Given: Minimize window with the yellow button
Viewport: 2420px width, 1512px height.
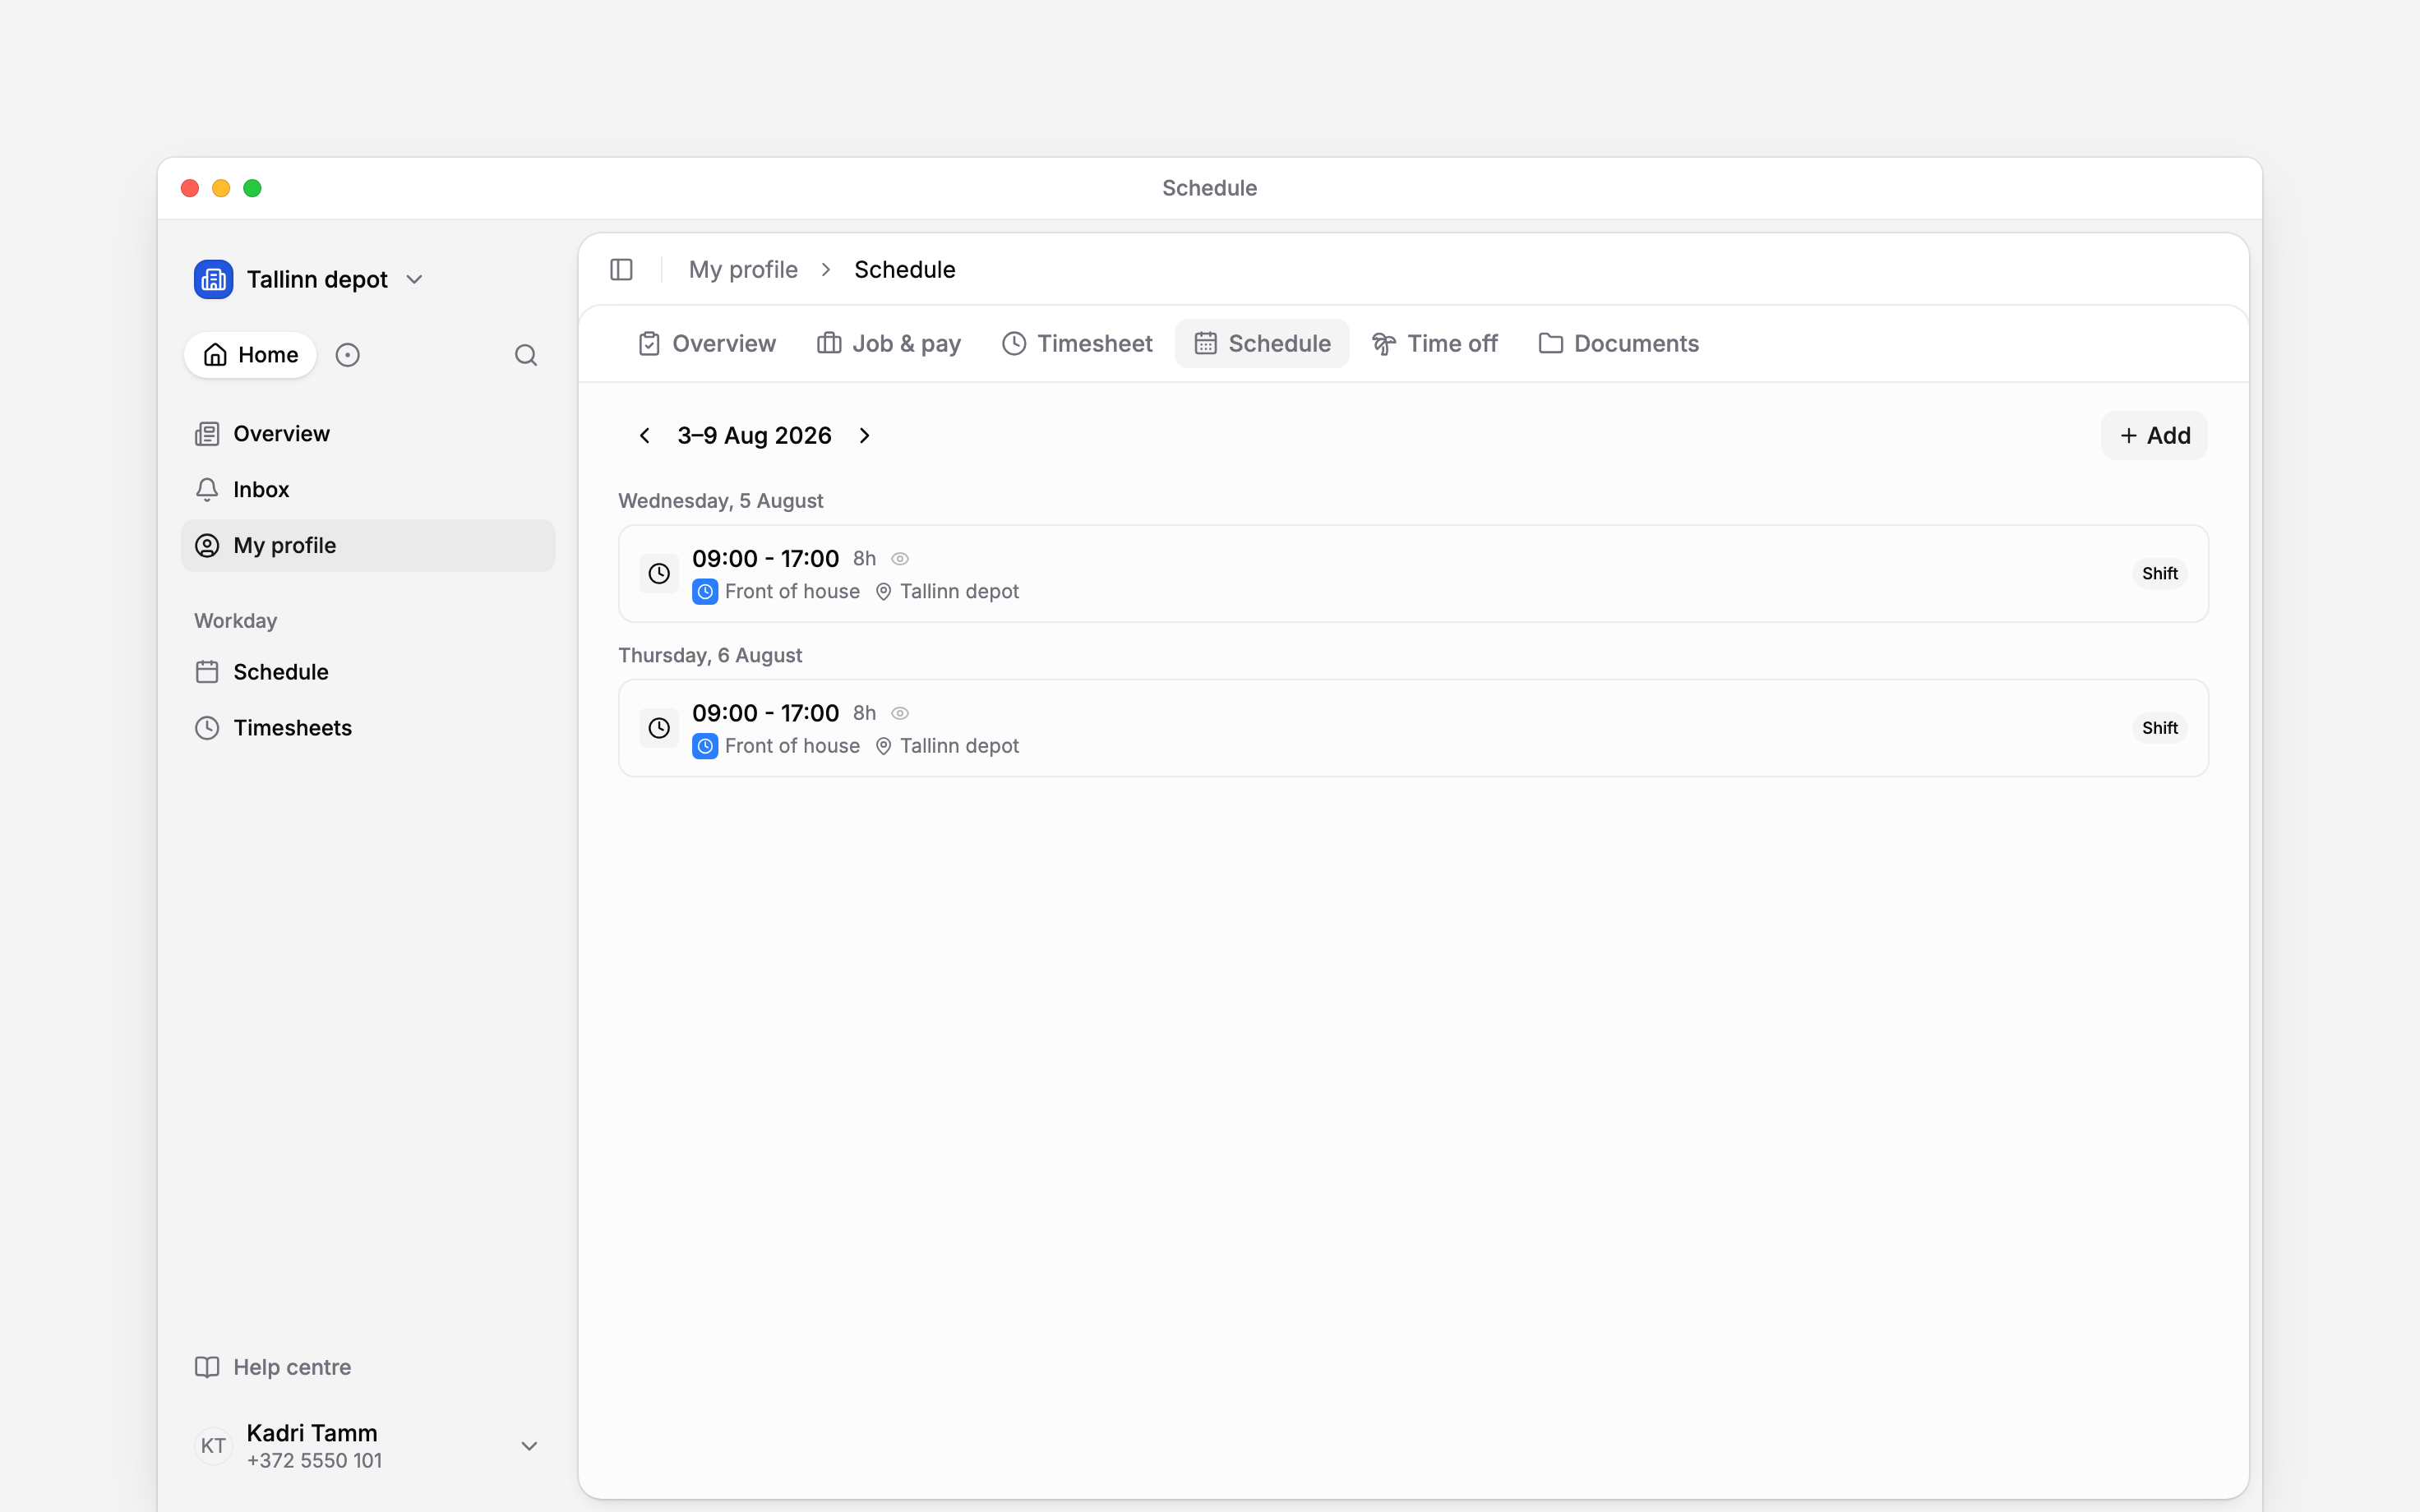Looking at the screenshot, I should click(221, 188).
